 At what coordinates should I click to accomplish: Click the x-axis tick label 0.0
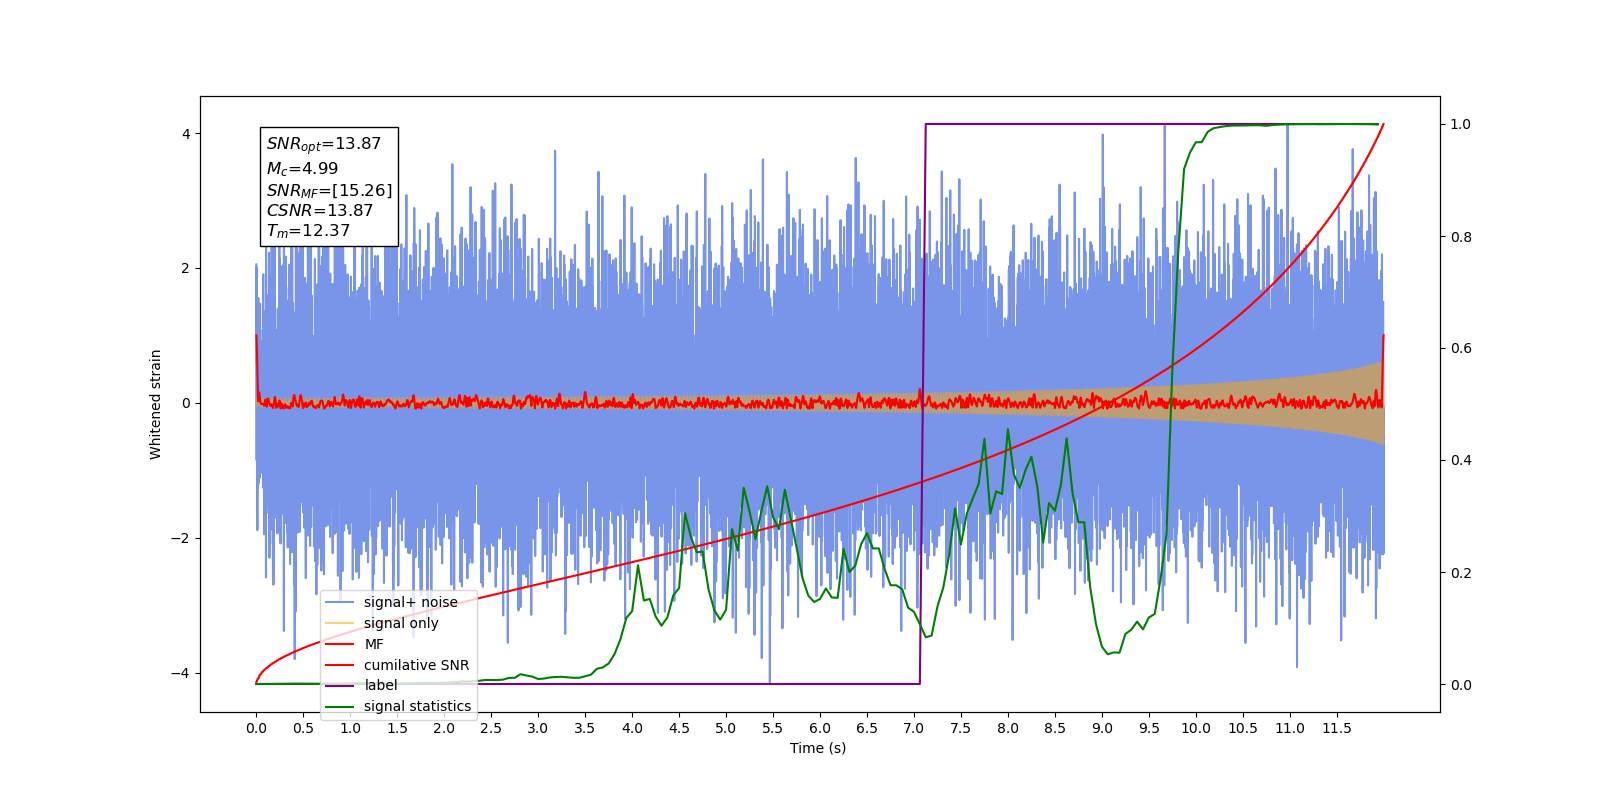click(256, 728)
